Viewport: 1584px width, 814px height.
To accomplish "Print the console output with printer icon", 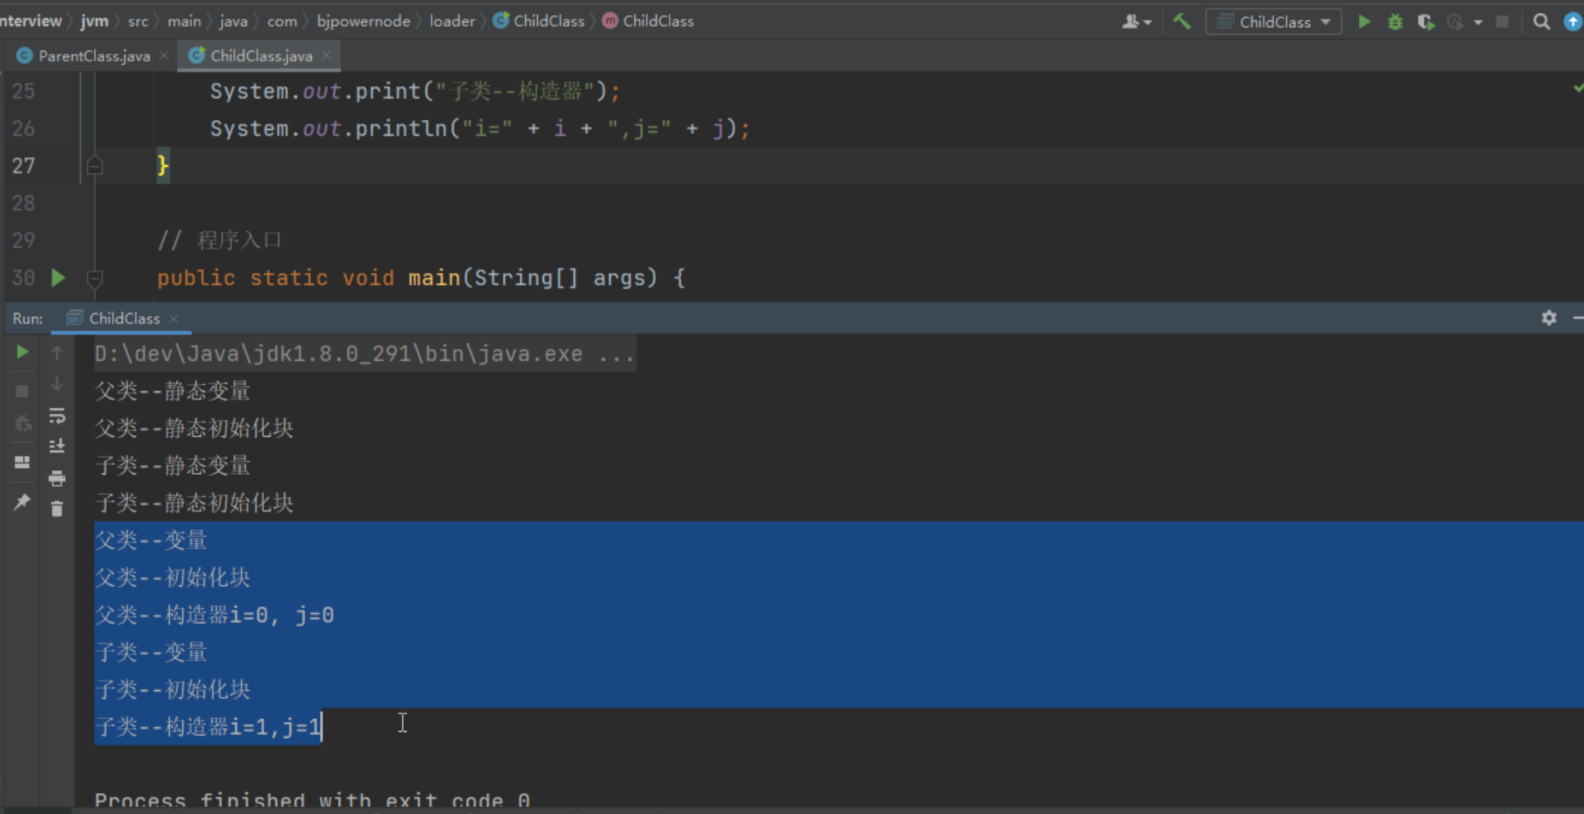I will (57, 478).
